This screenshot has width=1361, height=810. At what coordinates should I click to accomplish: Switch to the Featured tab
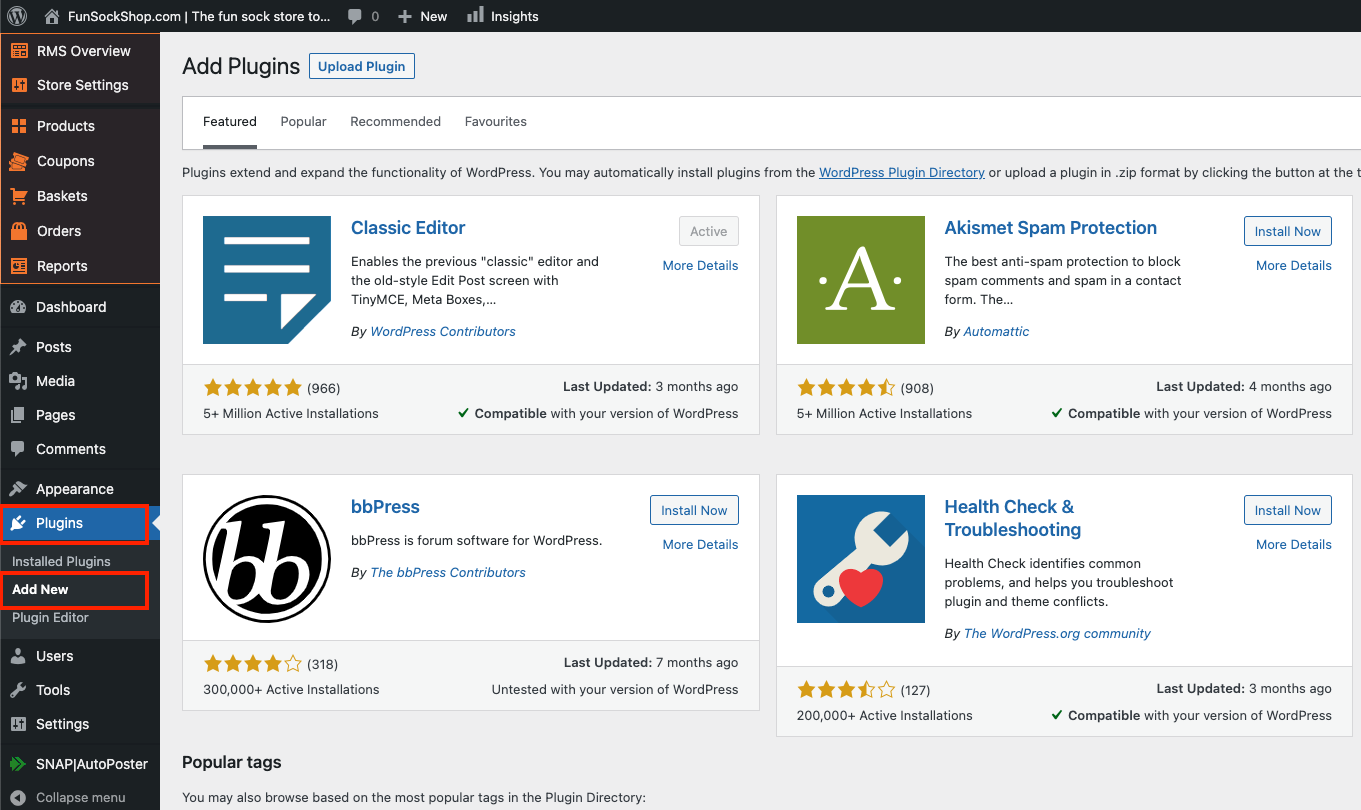coord(230,122)
